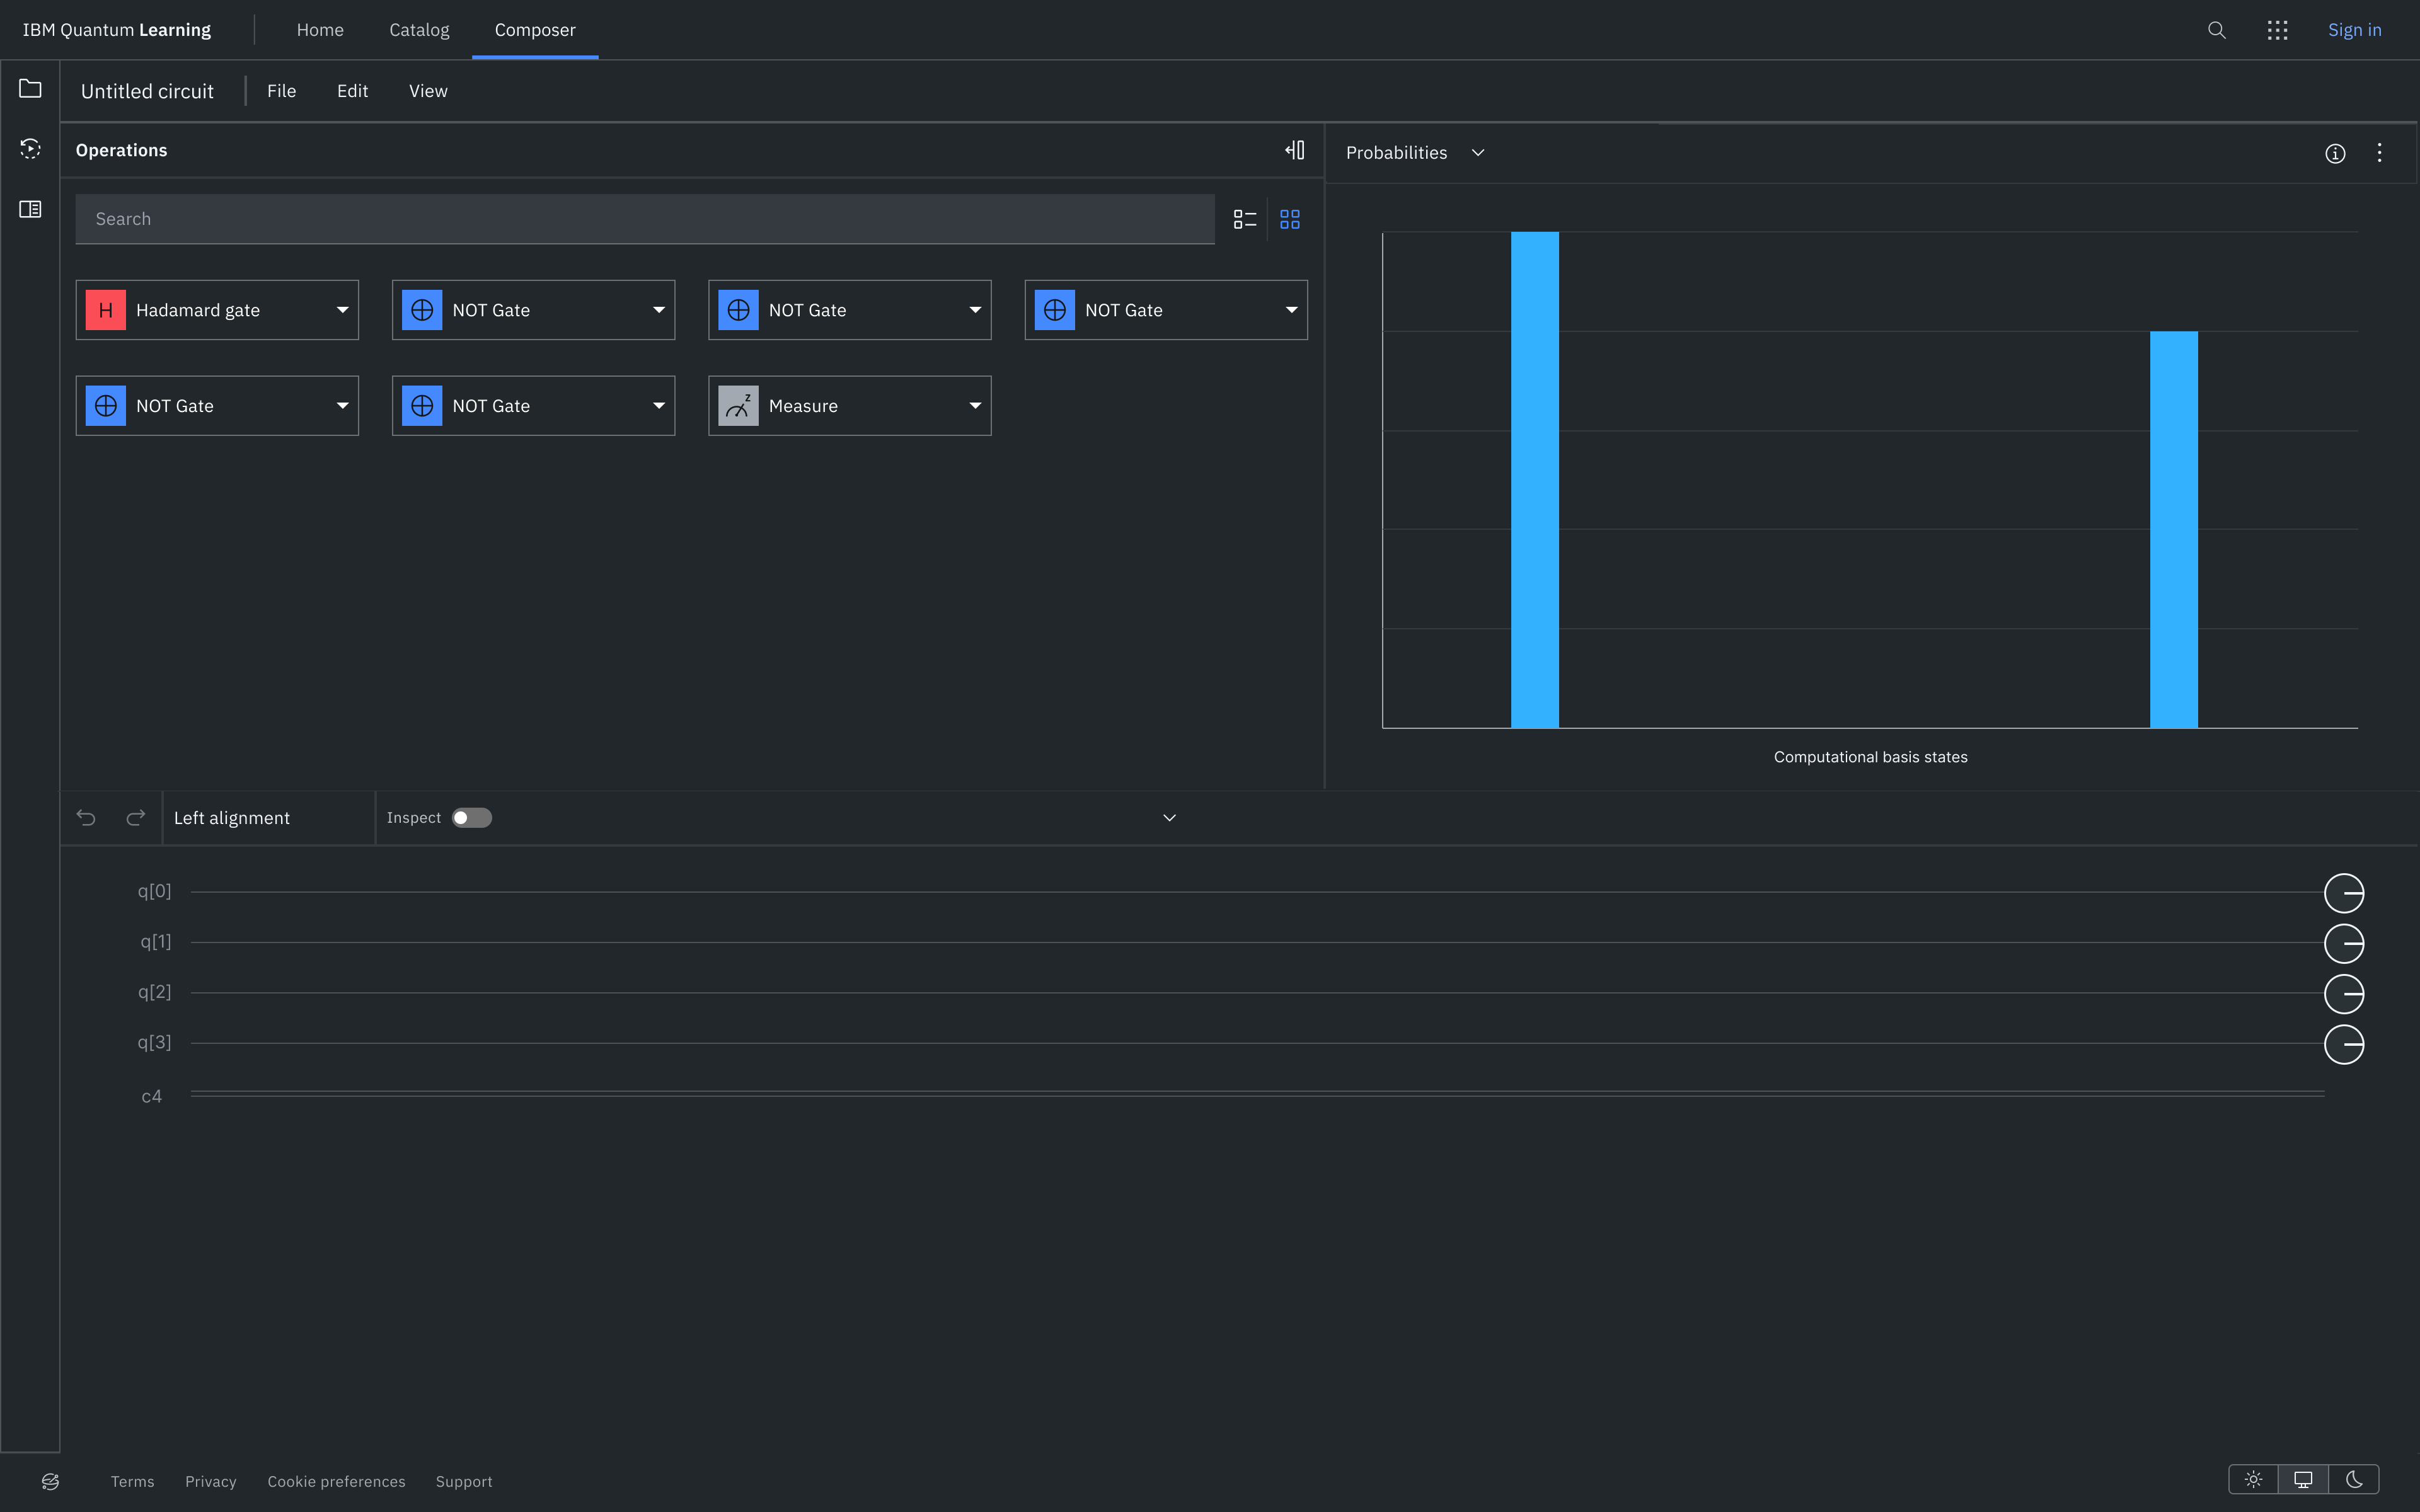Click the footer cookie logo icon
Viewport: 2420px width, 1512px height.
[x=50, y=1481]
